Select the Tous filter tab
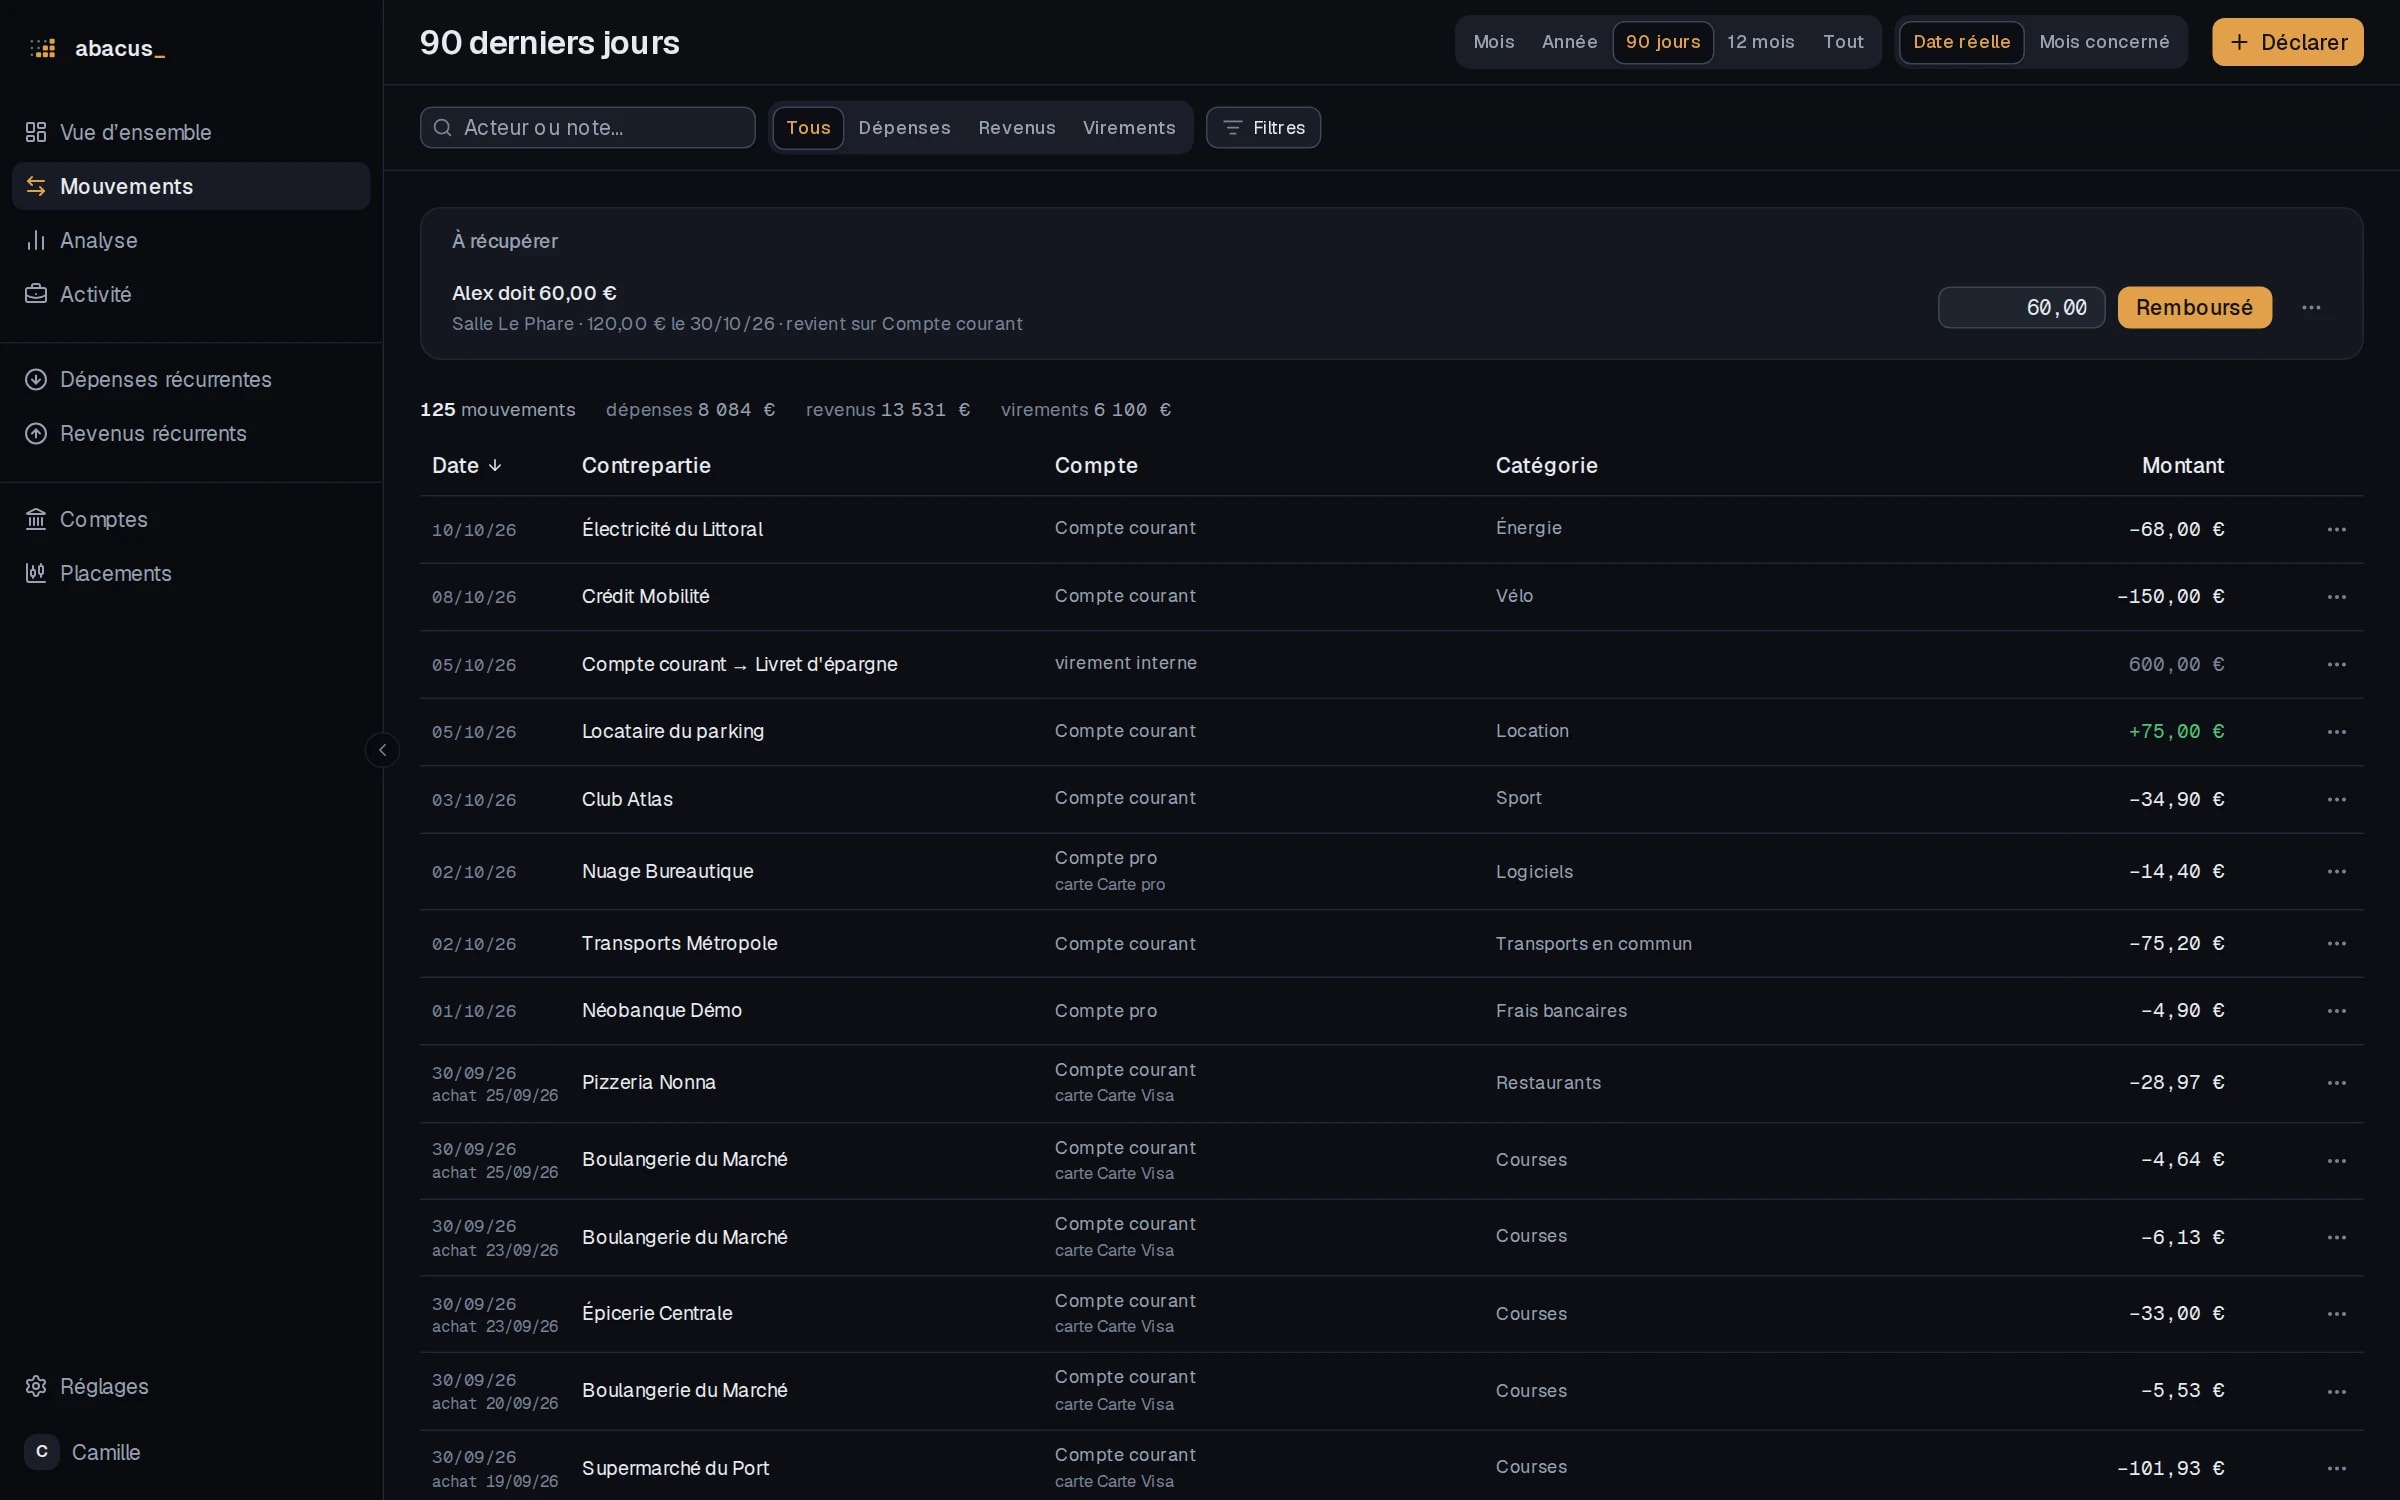 [x=808, y=128]
